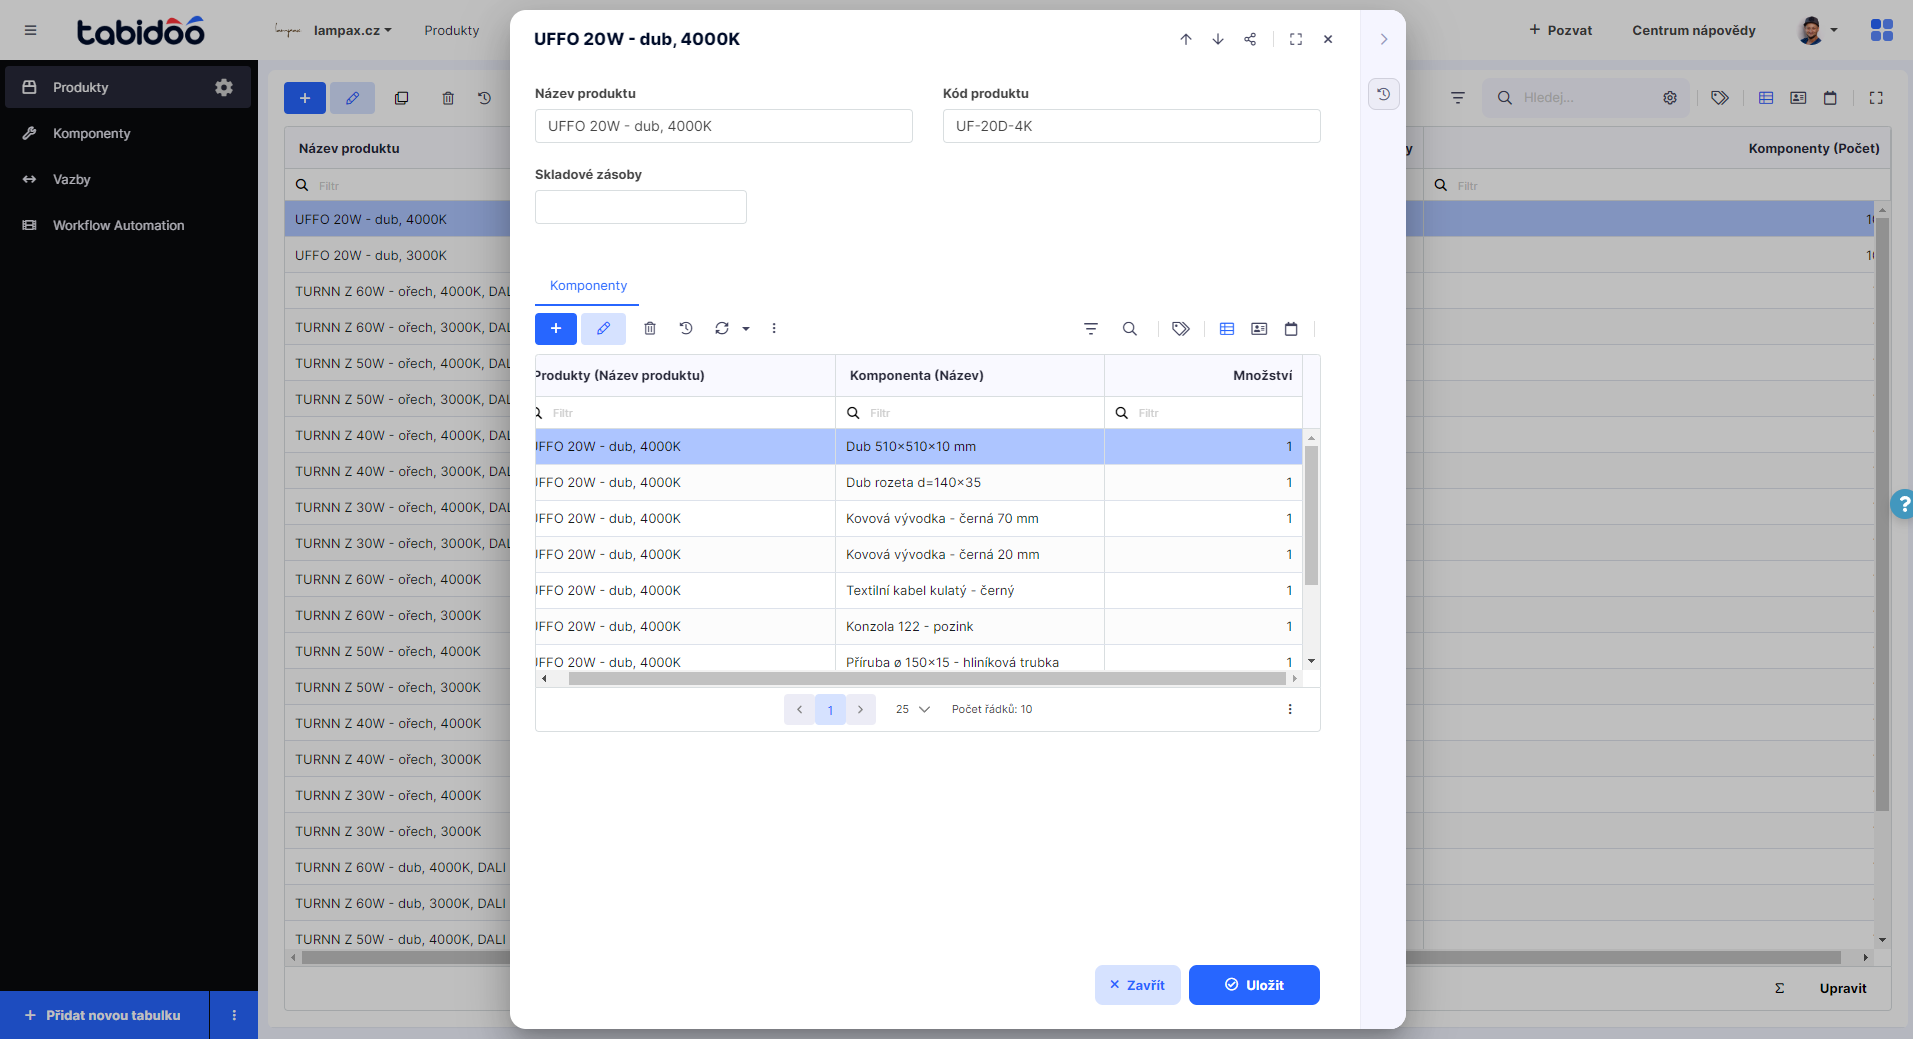The image size is (1913, 1039).
Task: Open record history side panel icon
Action: tap(1384, 94)
